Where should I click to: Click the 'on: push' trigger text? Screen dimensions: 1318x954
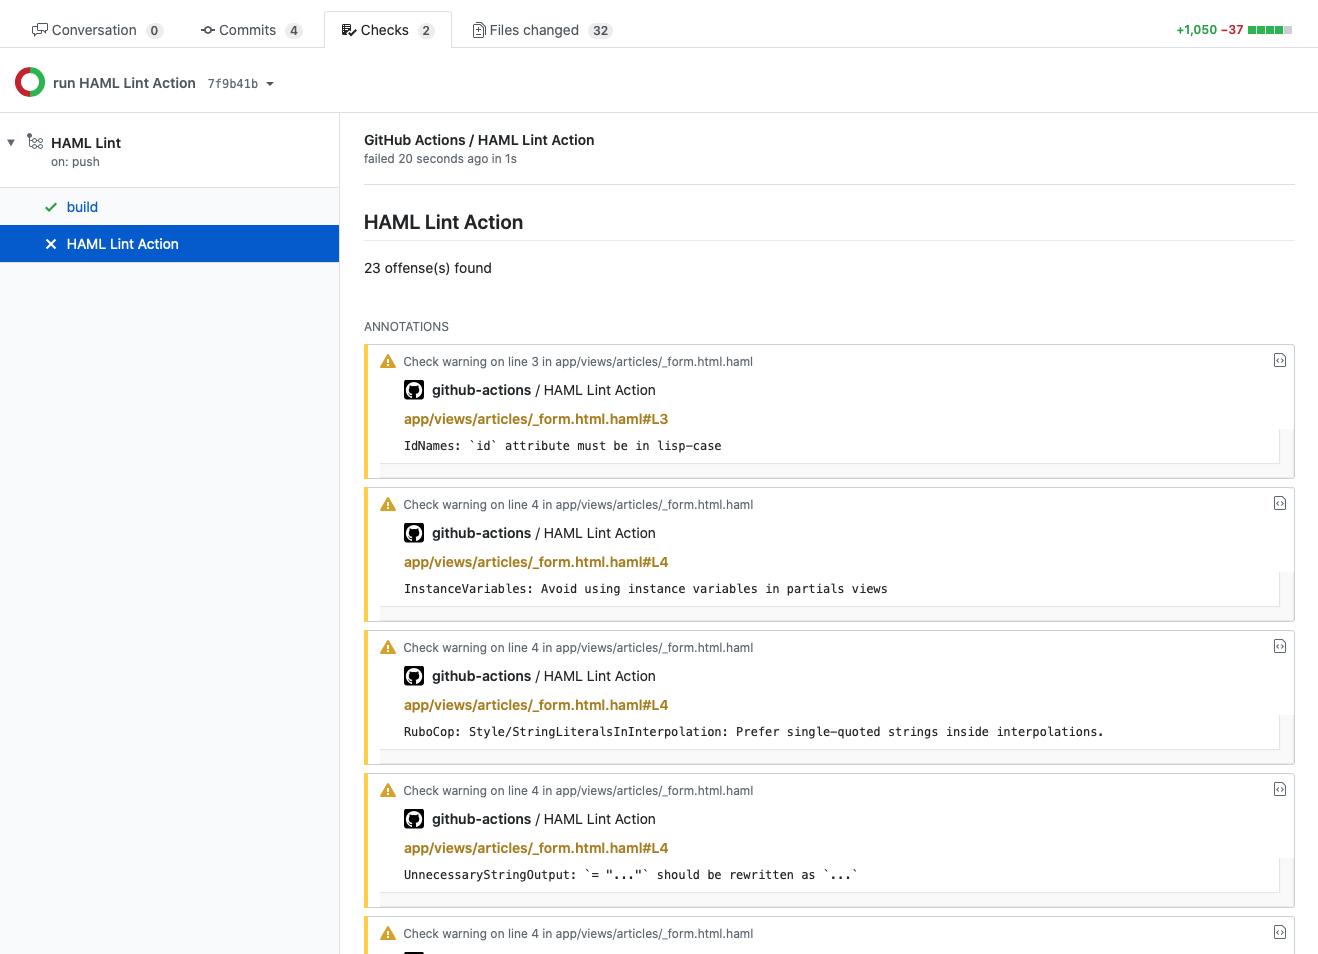(75, 162)
